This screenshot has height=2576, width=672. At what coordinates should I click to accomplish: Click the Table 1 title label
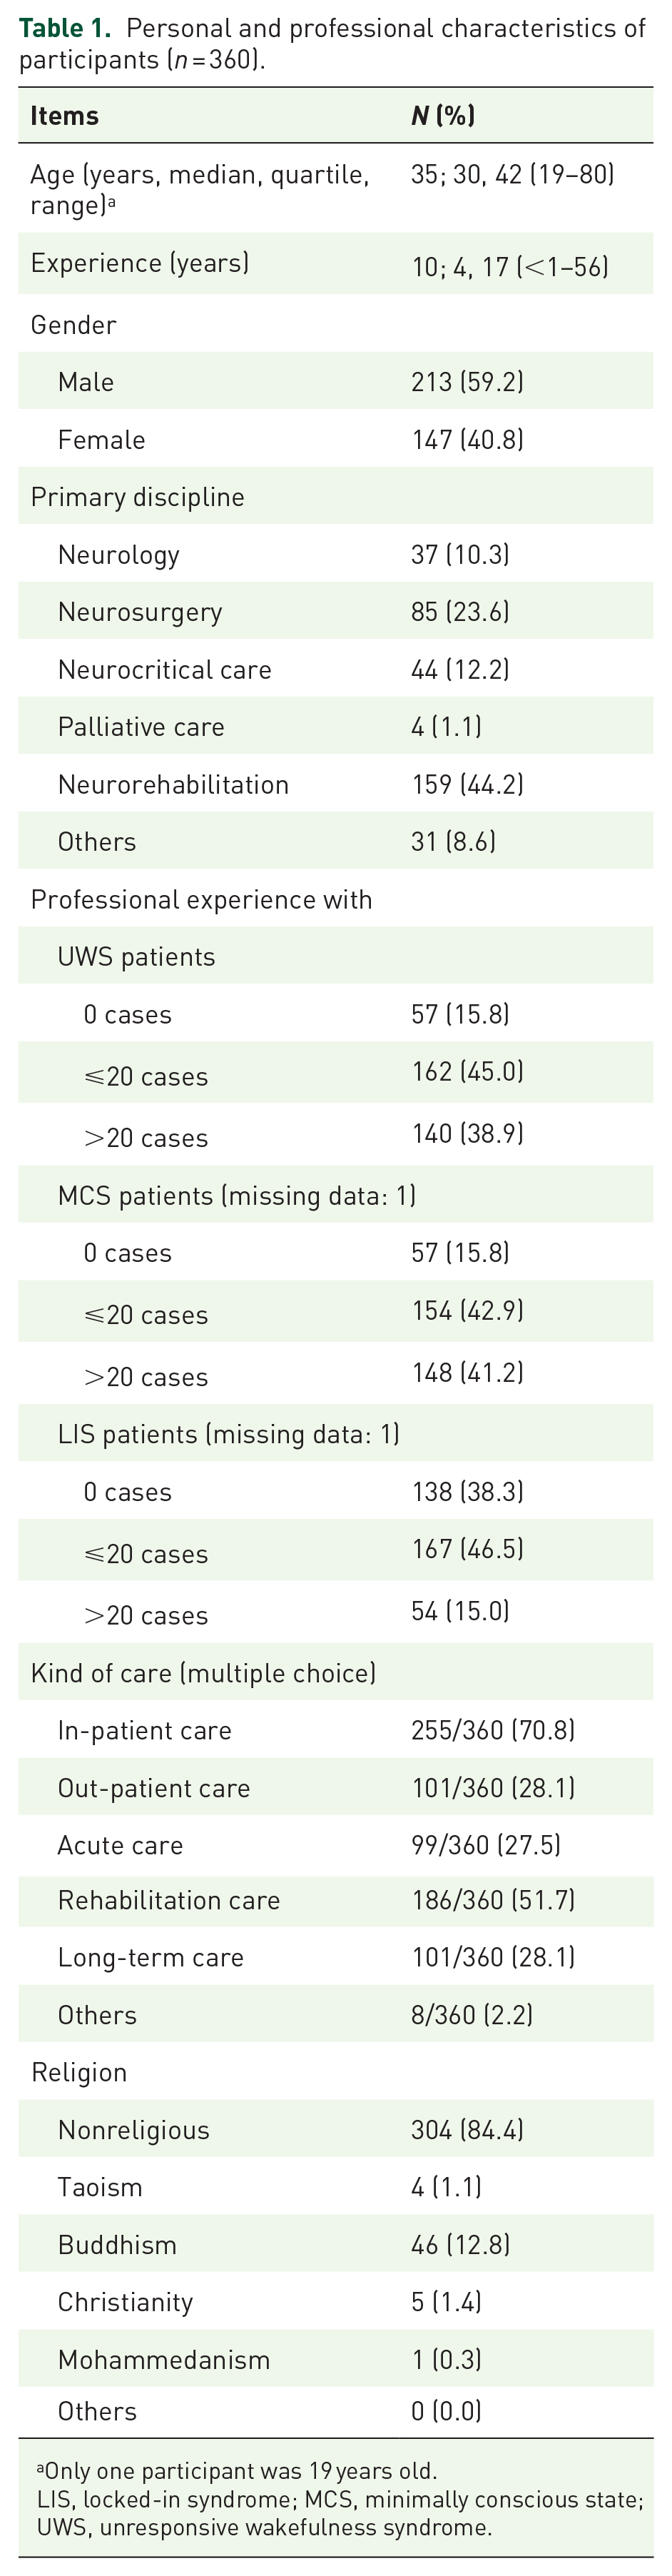[65, 27]
